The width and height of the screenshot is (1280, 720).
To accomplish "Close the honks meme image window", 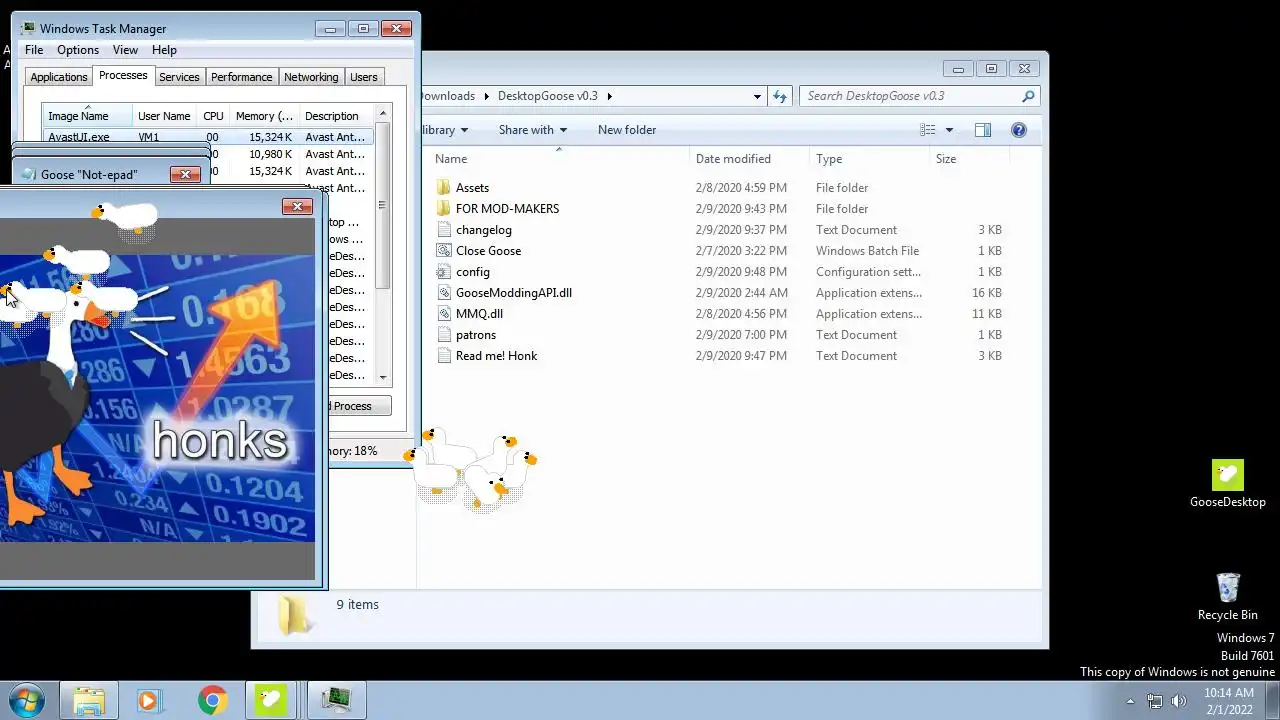I will (x=297, y=206).
